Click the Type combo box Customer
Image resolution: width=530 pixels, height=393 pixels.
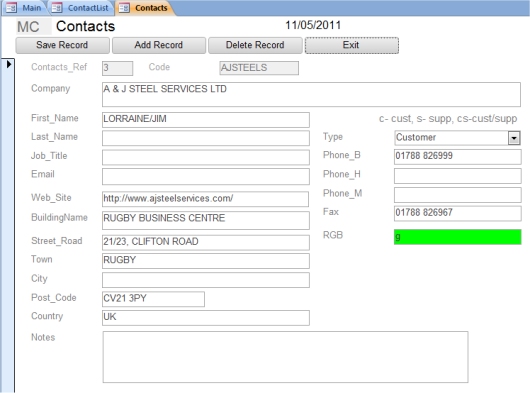coord(457,138)
